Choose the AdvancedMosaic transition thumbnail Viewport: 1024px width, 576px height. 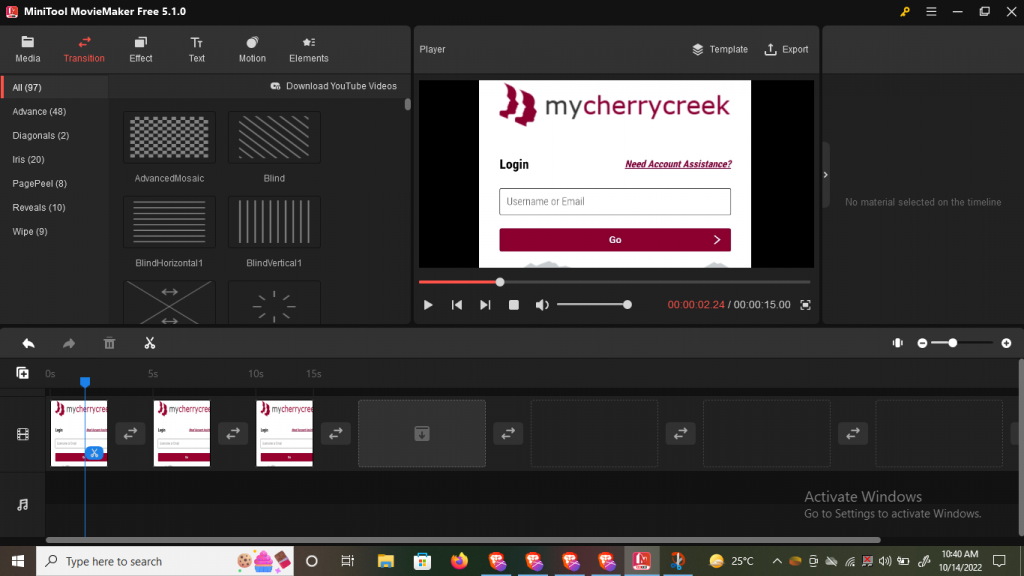pyautogui.click(x=169, y=137)
